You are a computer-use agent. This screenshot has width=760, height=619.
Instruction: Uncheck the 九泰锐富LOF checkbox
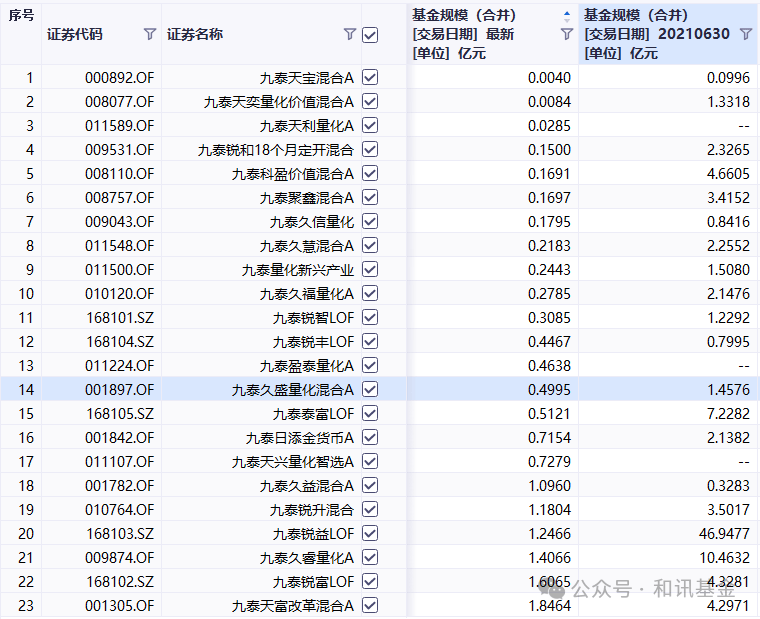point(370,581)
